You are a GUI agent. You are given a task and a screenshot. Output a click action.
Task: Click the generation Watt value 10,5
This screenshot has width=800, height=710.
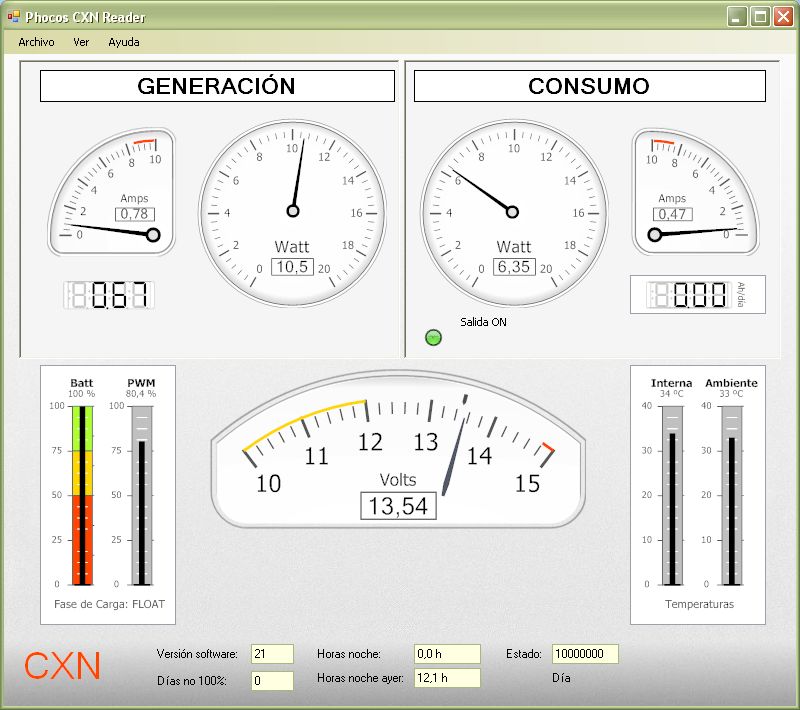click(292, 267)
